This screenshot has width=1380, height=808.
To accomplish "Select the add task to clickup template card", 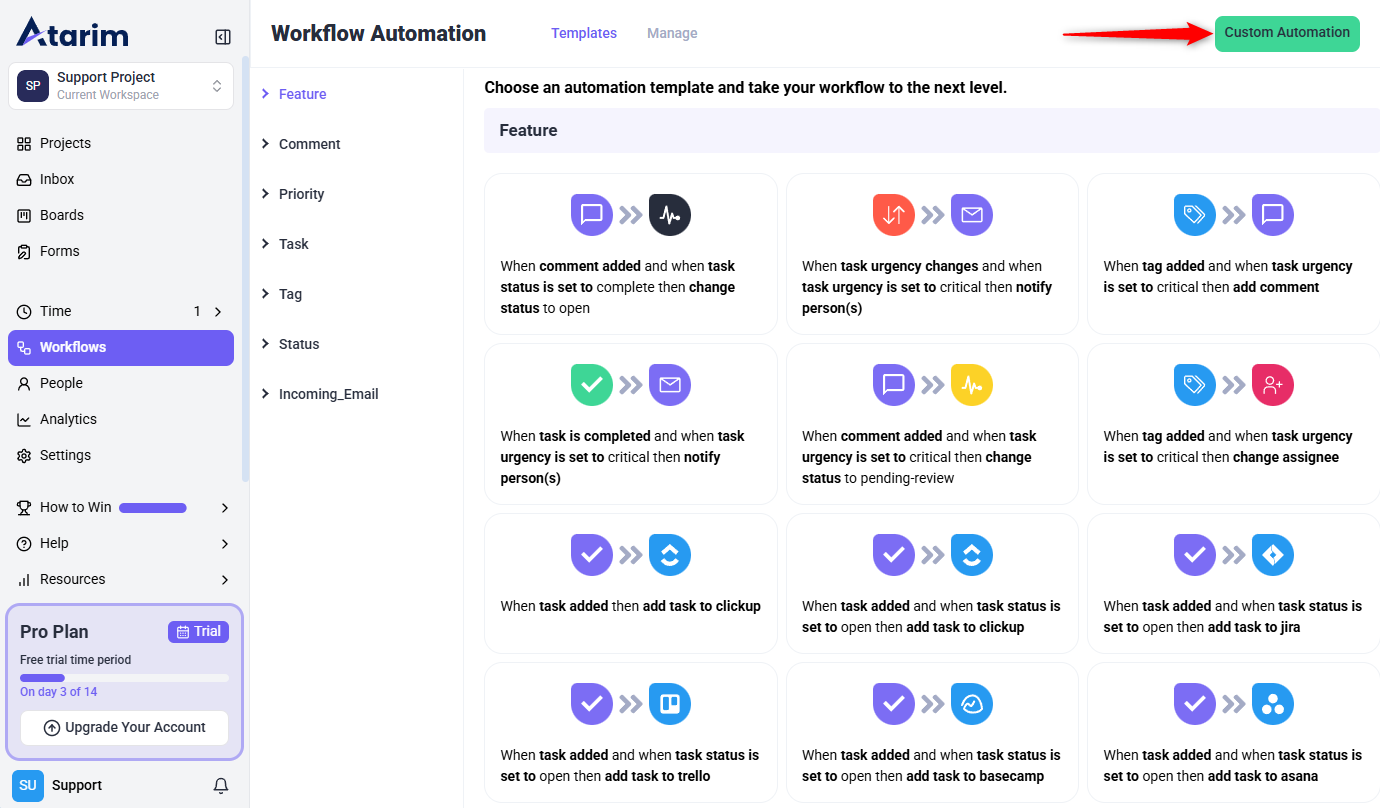I will (x=630, y=582).
